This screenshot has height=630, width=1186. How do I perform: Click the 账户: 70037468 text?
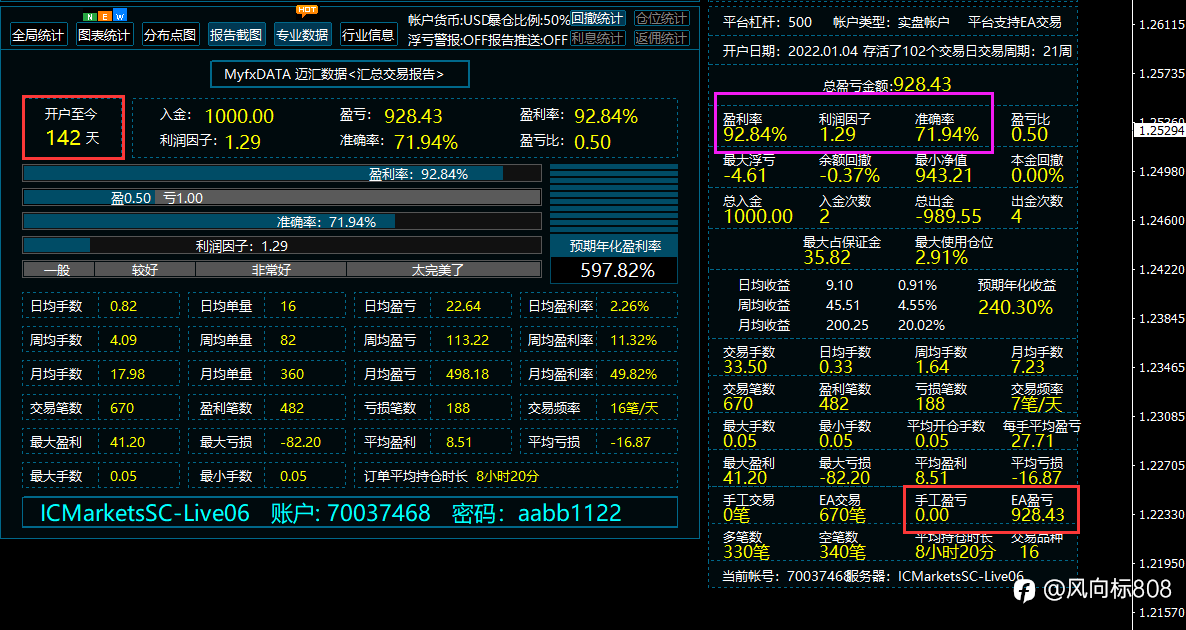pos(350,514)
